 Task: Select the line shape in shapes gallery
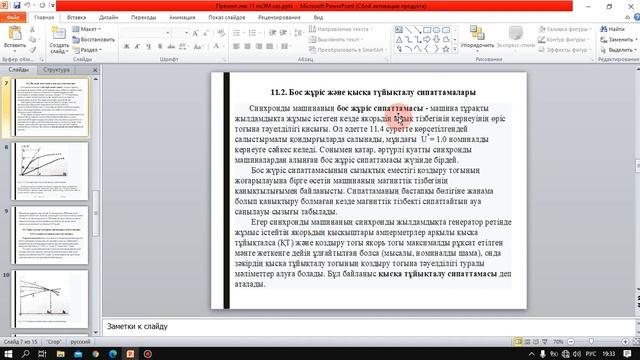(x=409, y=30)
